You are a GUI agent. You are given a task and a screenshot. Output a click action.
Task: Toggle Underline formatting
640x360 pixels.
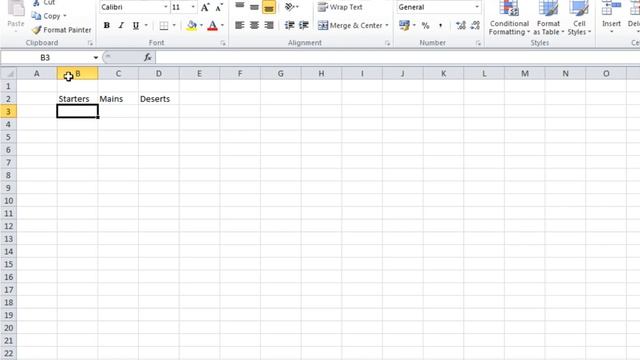coord(136,25)
